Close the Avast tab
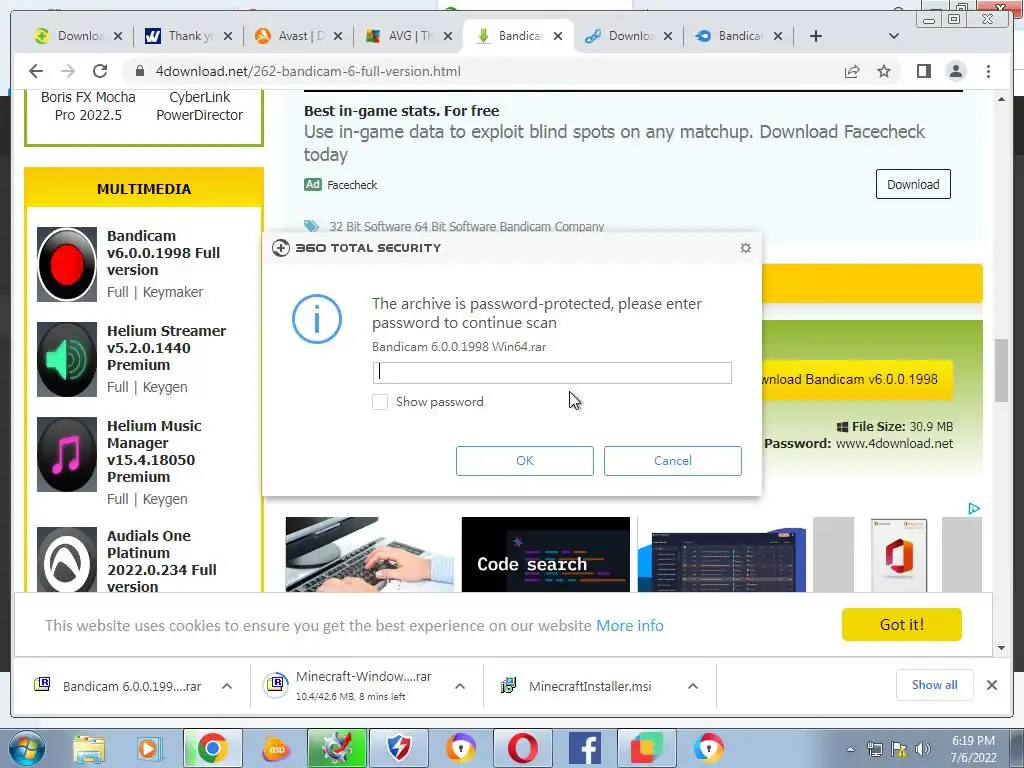Screen dimensions: 1024x768 click(x=338, y=37)
